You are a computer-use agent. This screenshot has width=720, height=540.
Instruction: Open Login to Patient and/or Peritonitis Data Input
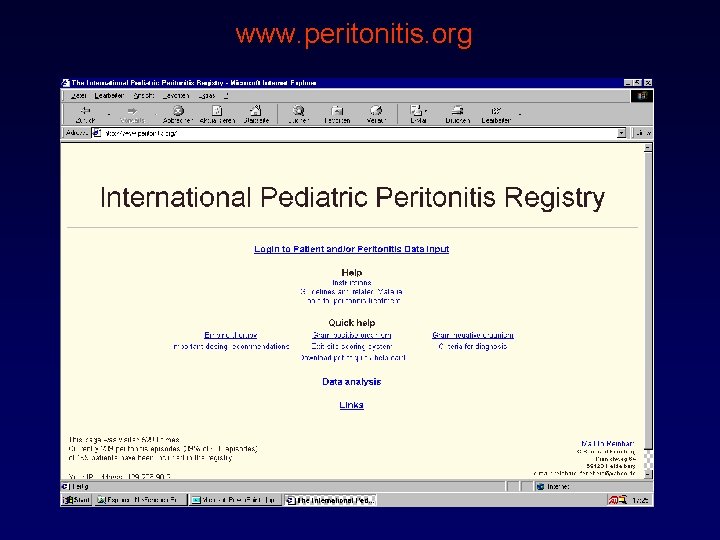pos(352,249)
